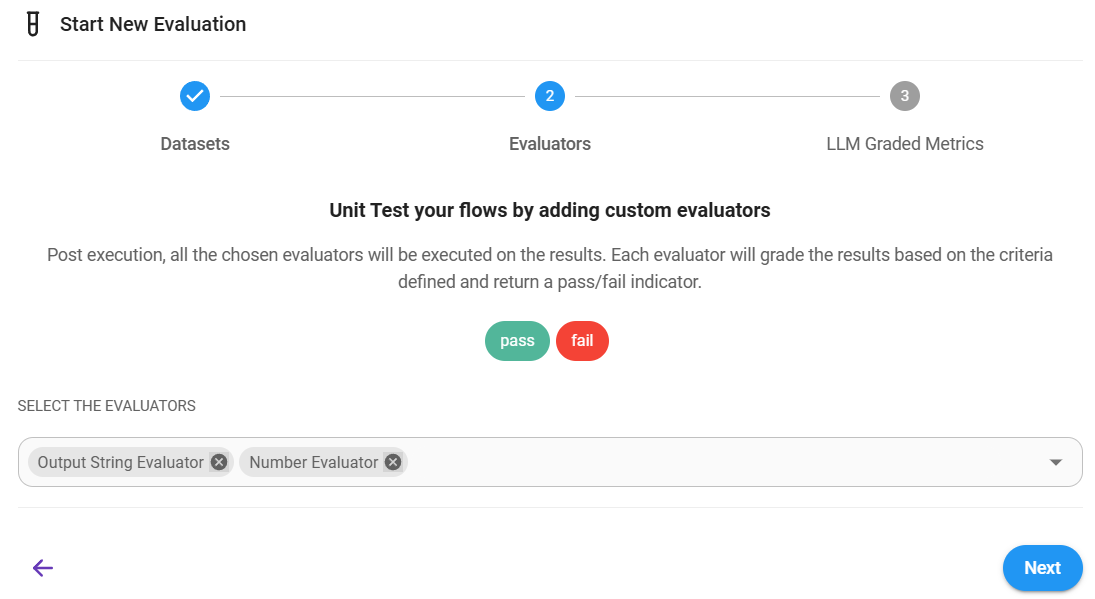Go back using the purple arrow
The width and height of the screenshot is (1095, 599).
click(42, 568)
